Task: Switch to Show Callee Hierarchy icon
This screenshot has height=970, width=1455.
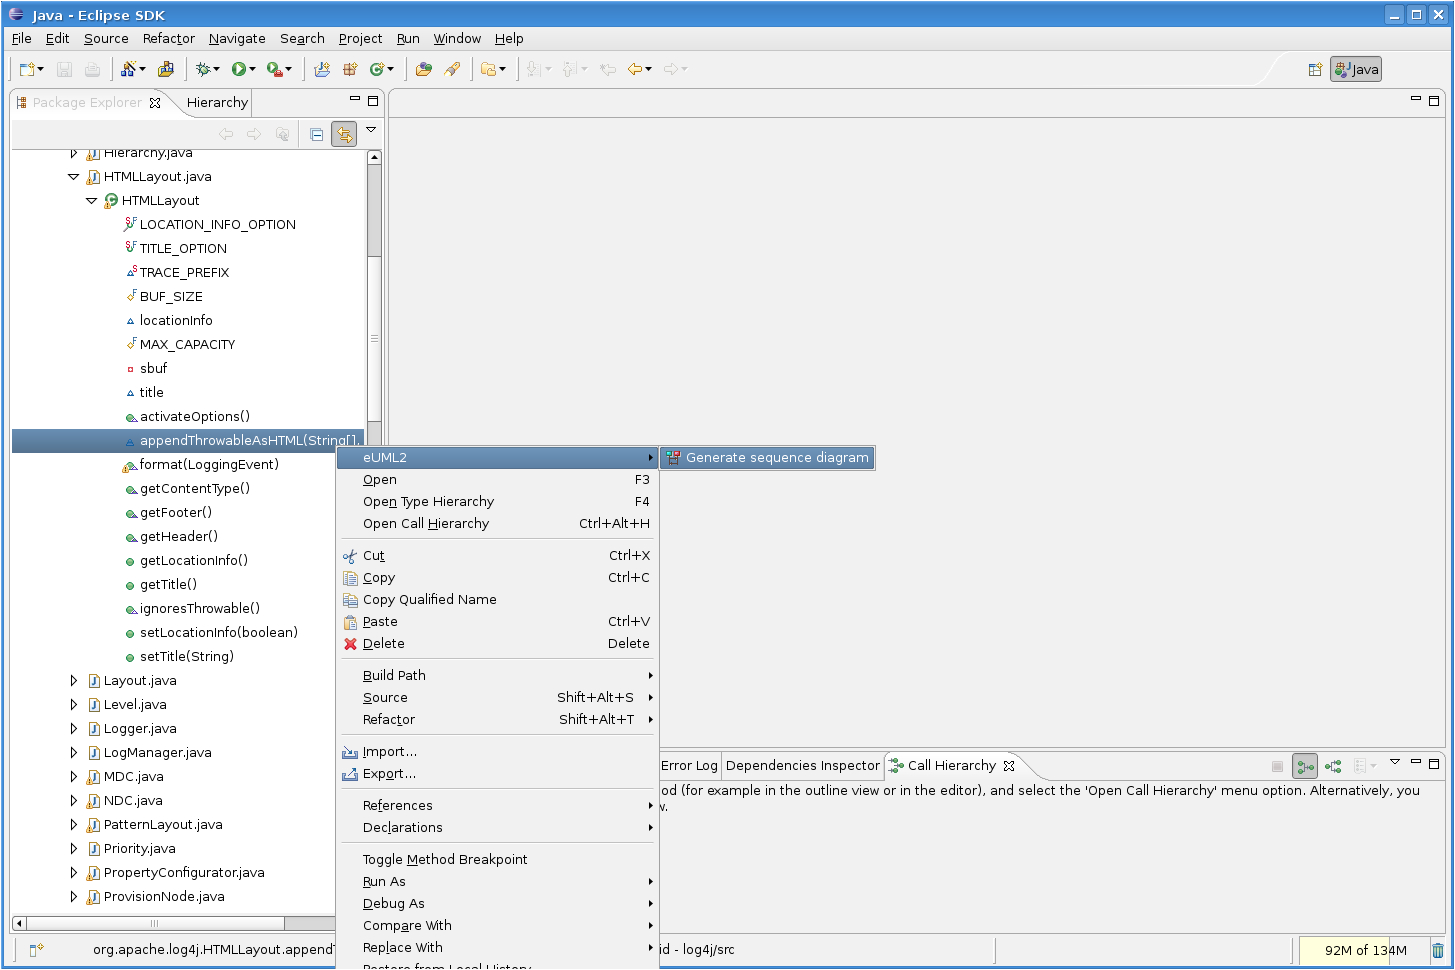Action: [x=1333, y=765]
